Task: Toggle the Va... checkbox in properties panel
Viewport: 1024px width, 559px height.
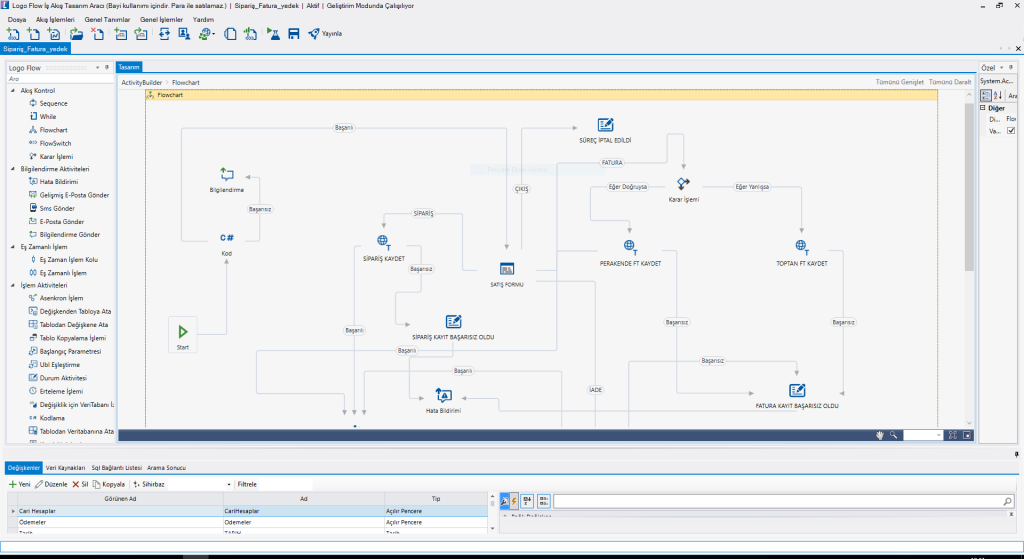Action: (1011, 131)
